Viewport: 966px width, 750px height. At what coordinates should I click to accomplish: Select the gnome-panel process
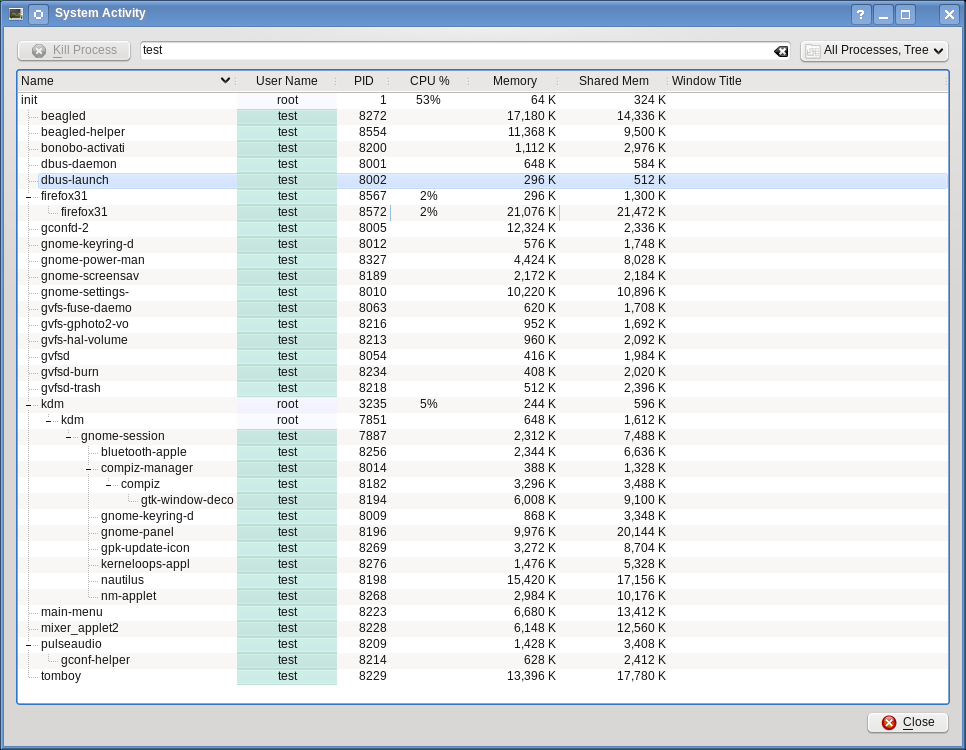[x=137, y=532]
